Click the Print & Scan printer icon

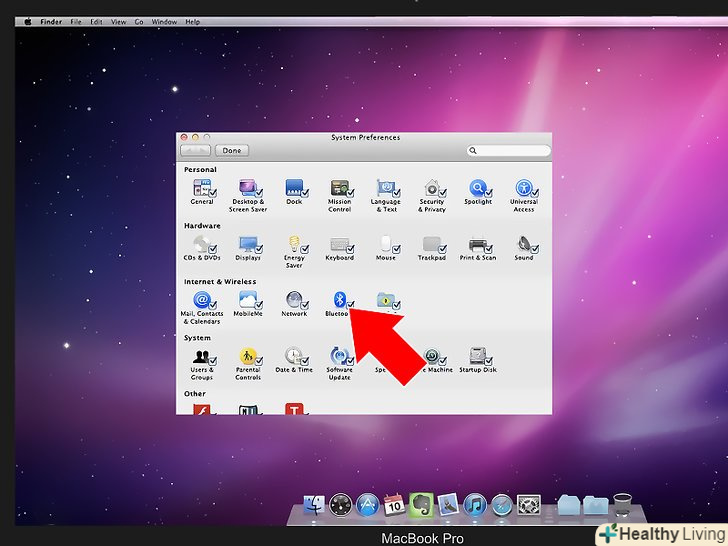tap(477, 244)
